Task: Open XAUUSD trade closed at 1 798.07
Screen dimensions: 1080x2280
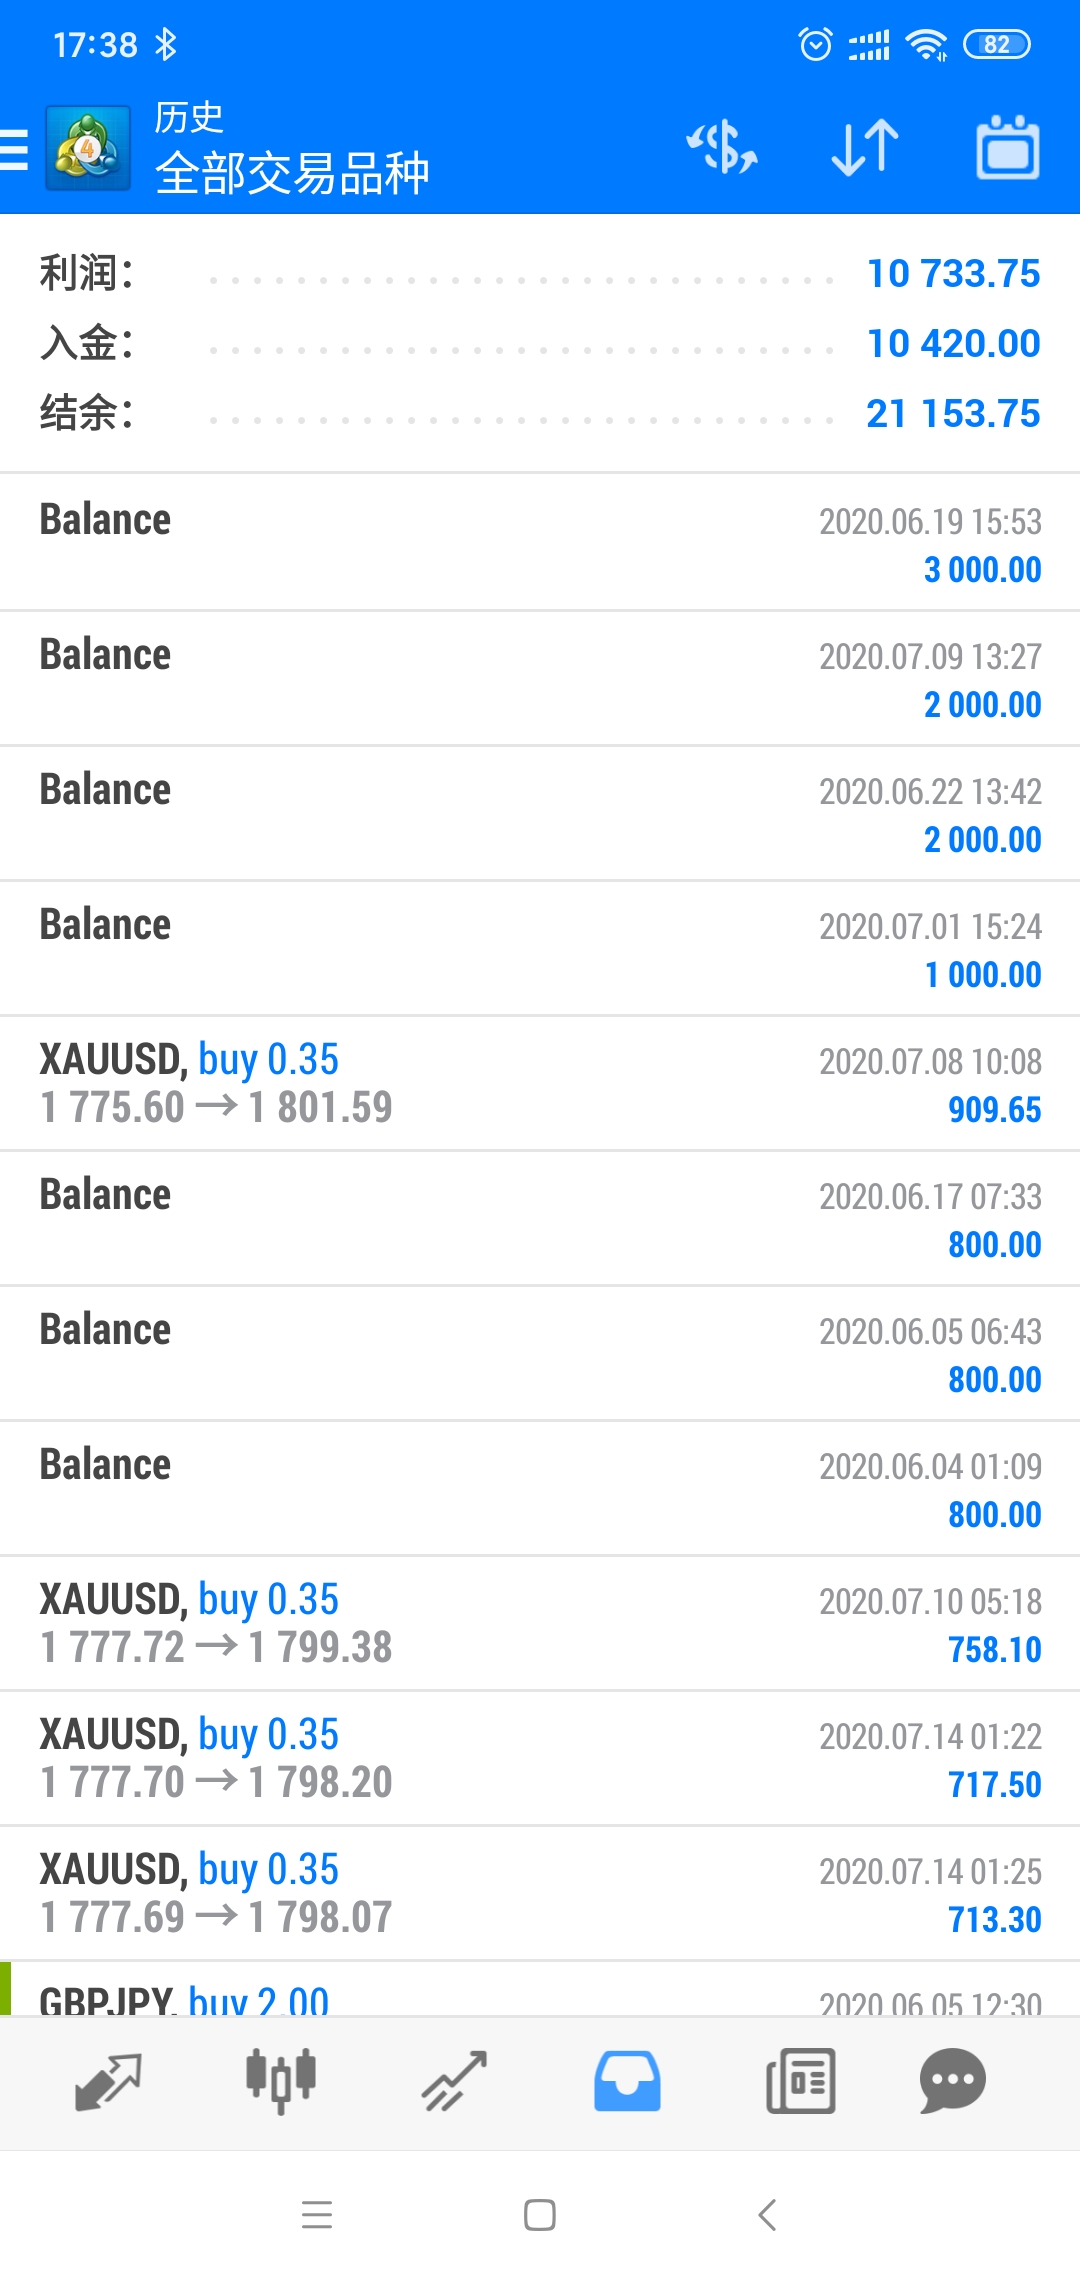Action: [x=540, y=1893]
